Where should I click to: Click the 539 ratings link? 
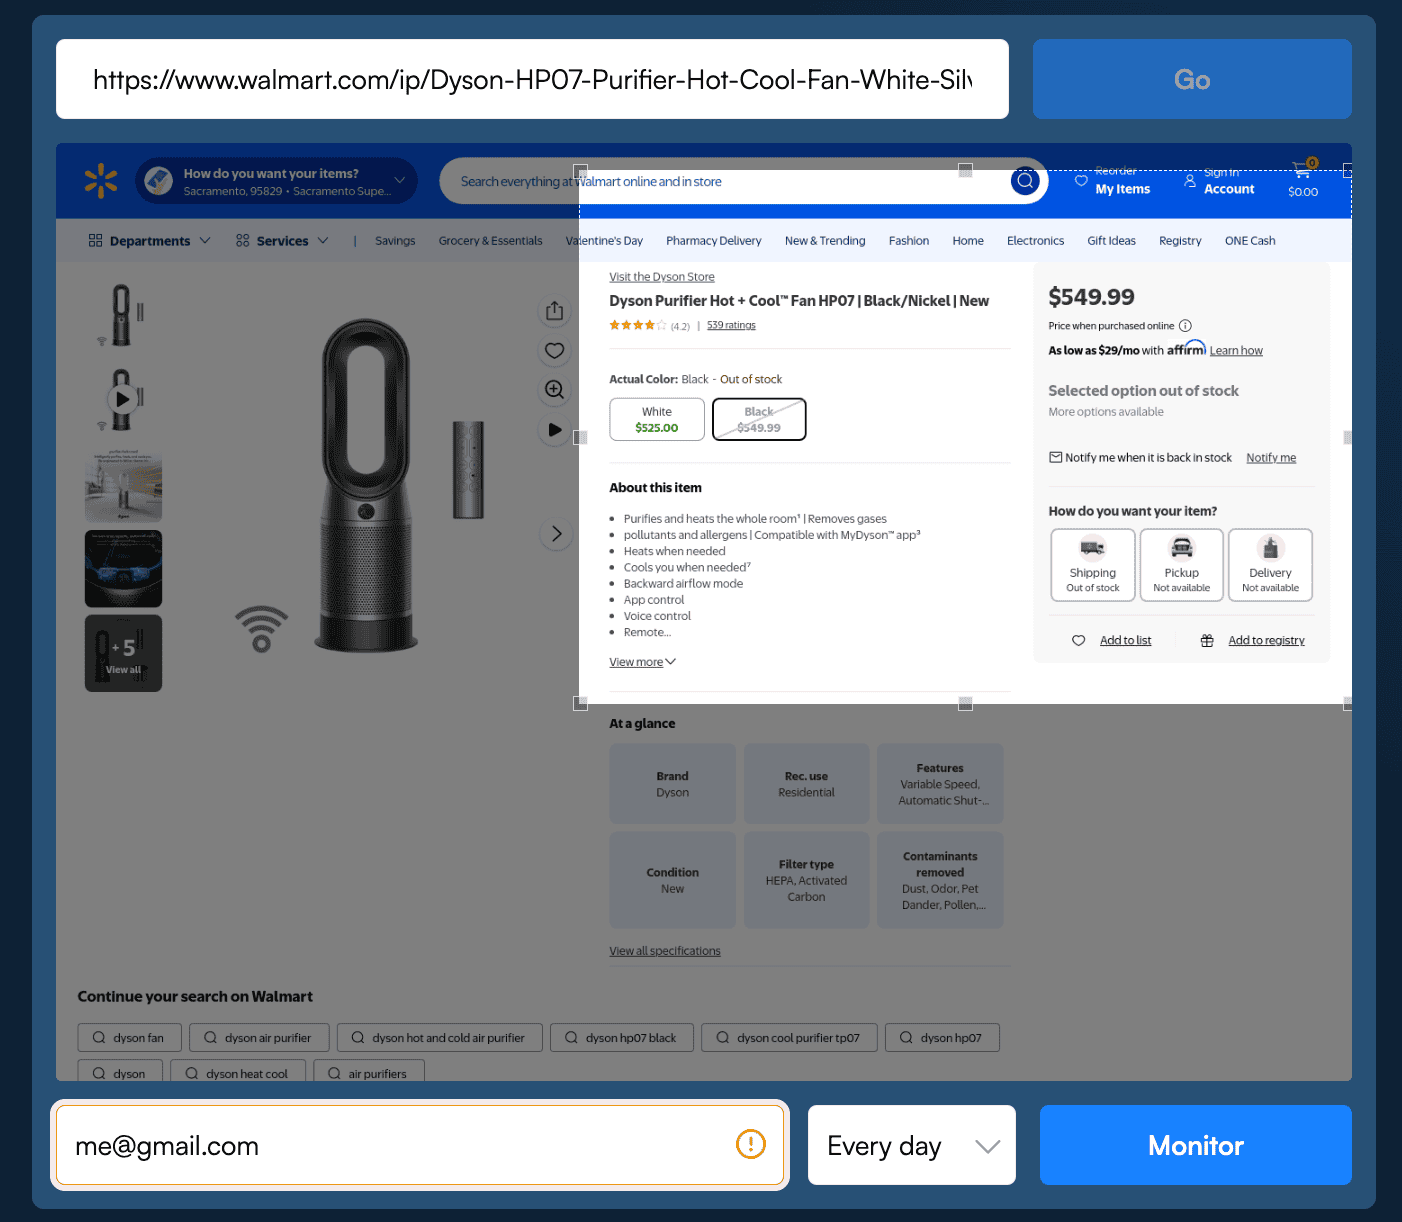pyautogui.click(x=731, y=325)
